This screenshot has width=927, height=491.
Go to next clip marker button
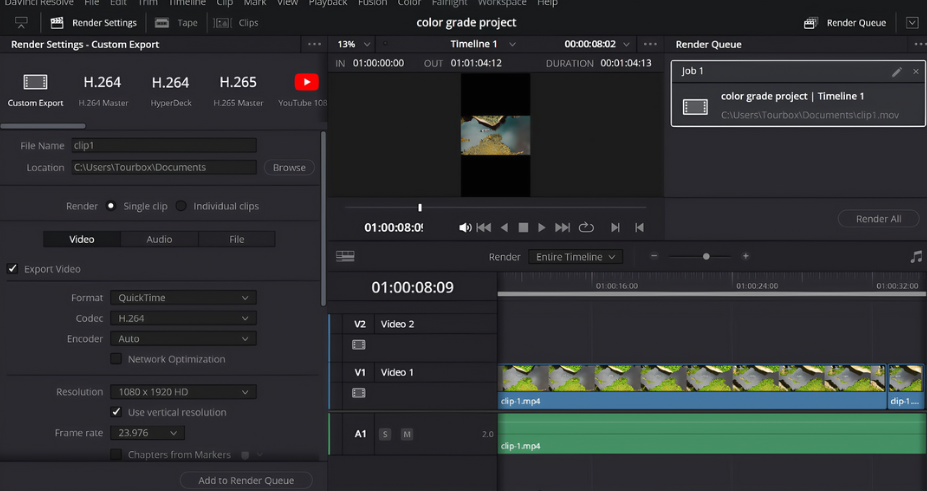coord(615,227)
